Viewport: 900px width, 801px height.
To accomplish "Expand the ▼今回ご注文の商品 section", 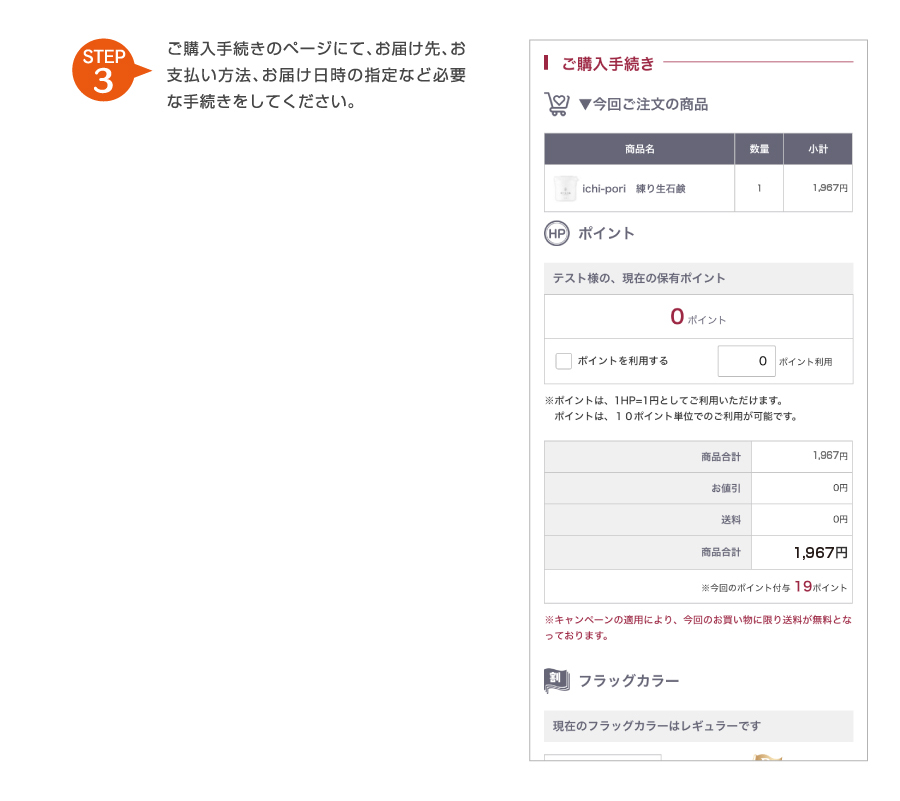I will click(x=643, y=104).
